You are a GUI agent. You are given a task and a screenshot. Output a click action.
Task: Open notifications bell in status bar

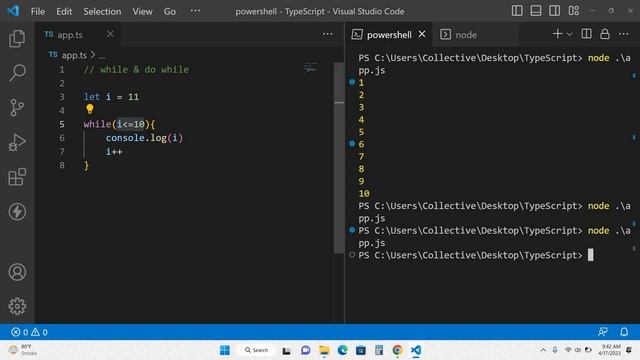tap(624, 332)
